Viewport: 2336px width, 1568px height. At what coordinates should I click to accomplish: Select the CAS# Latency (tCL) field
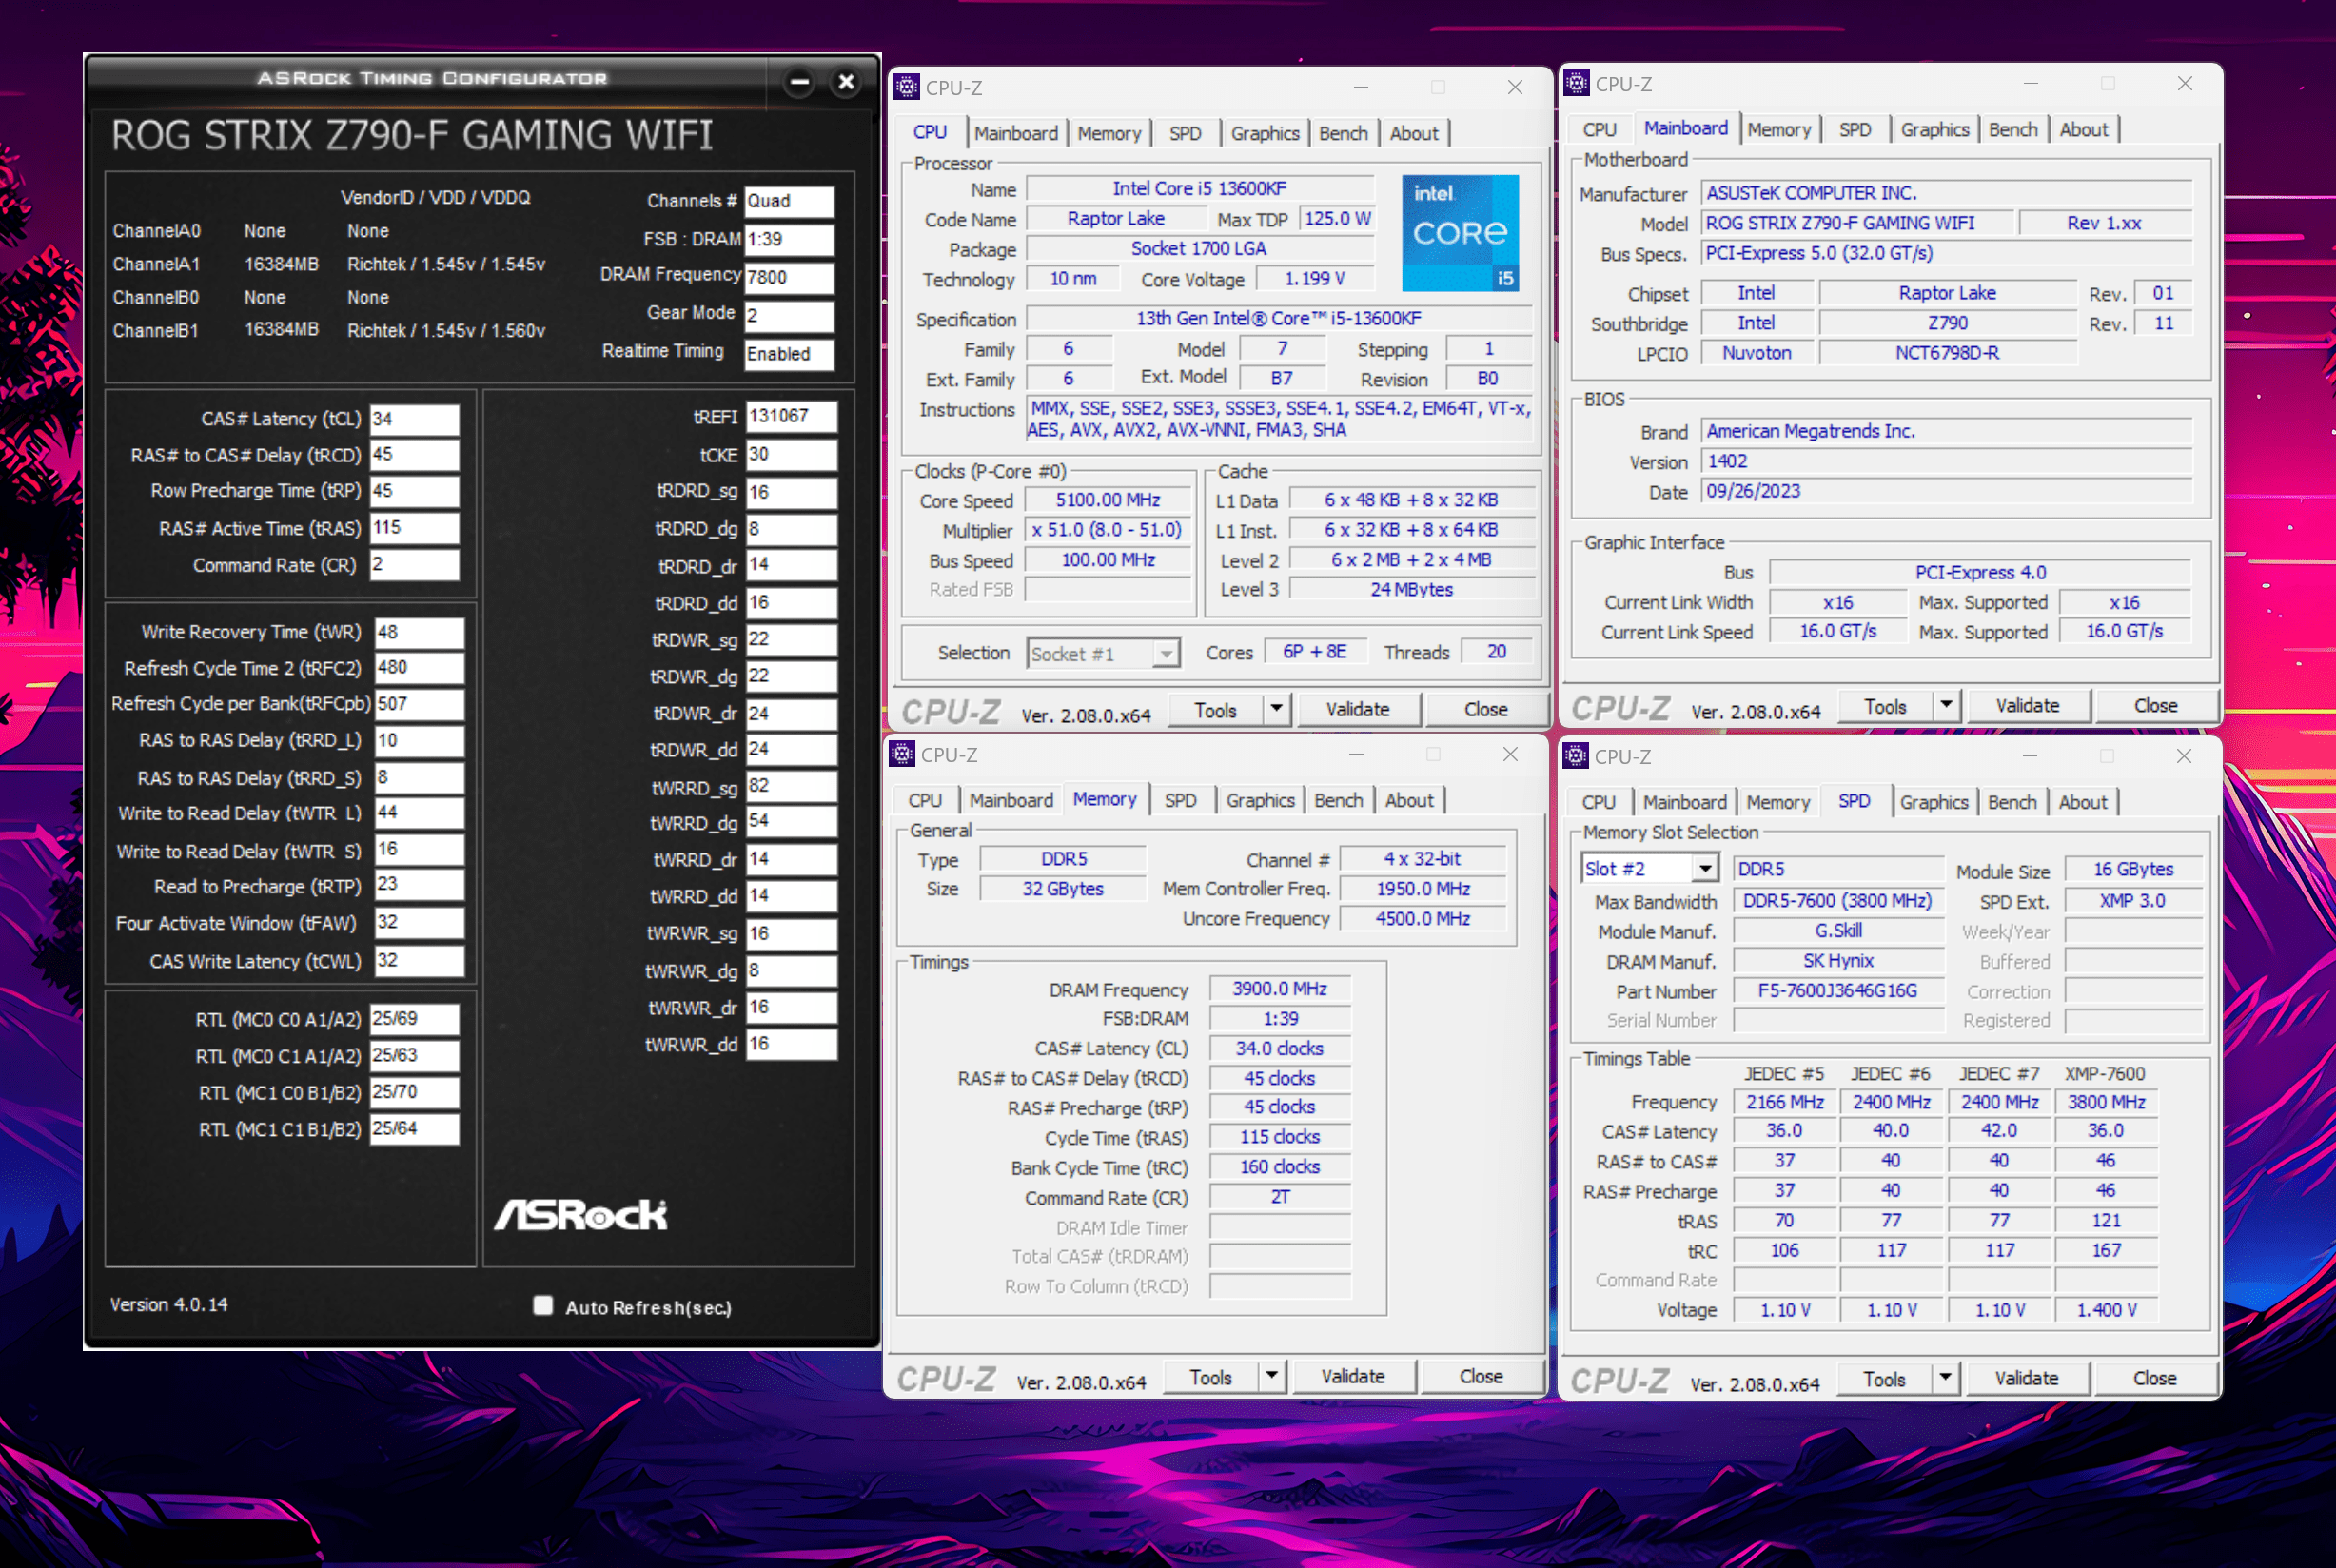[x=414, y=419]
